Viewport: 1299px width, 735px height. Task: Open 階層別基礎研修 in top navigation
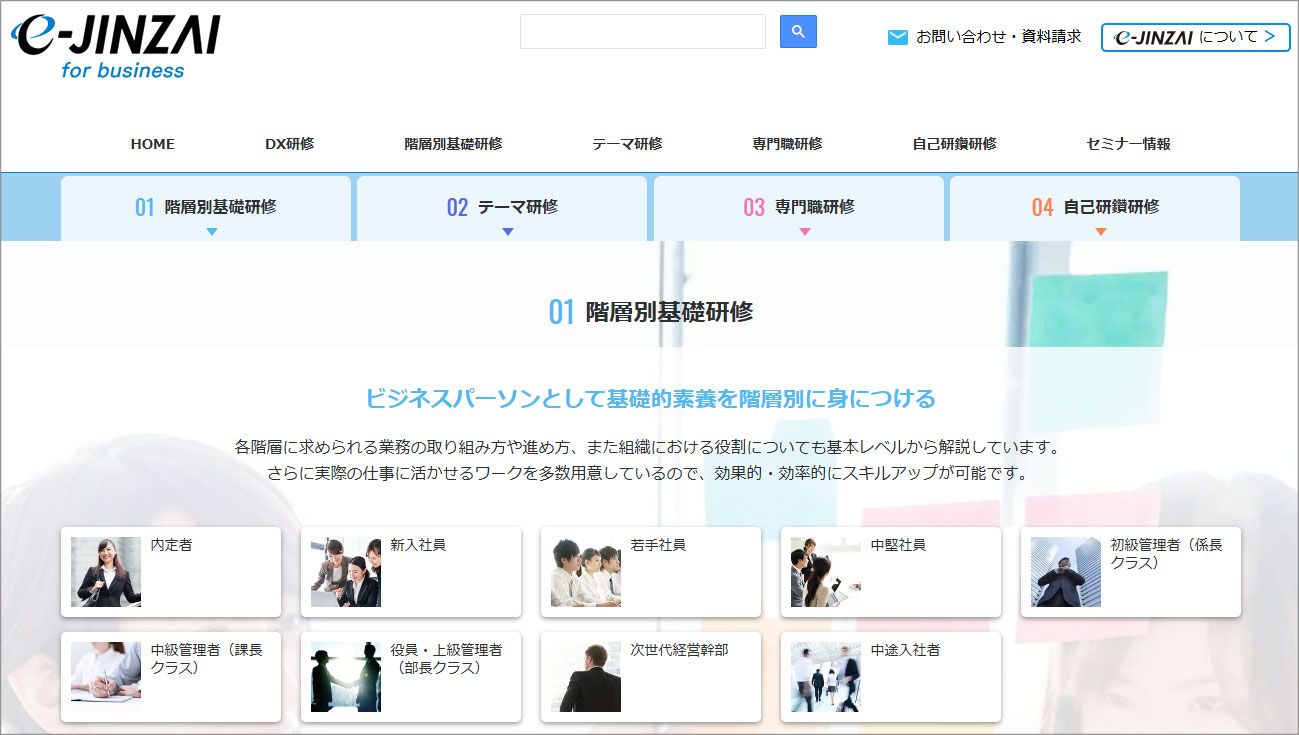[x=453, y=144]
